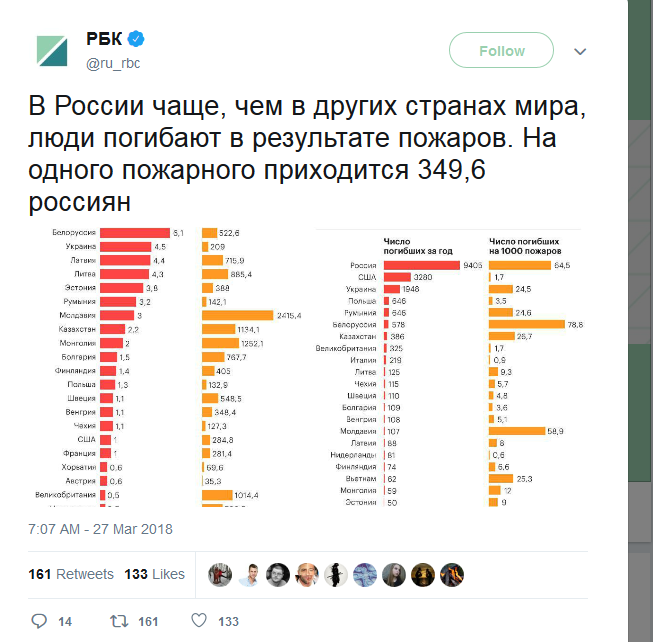Open the left chart image with Белоруссия bars
653x642 pixels.
coord(168,367)
